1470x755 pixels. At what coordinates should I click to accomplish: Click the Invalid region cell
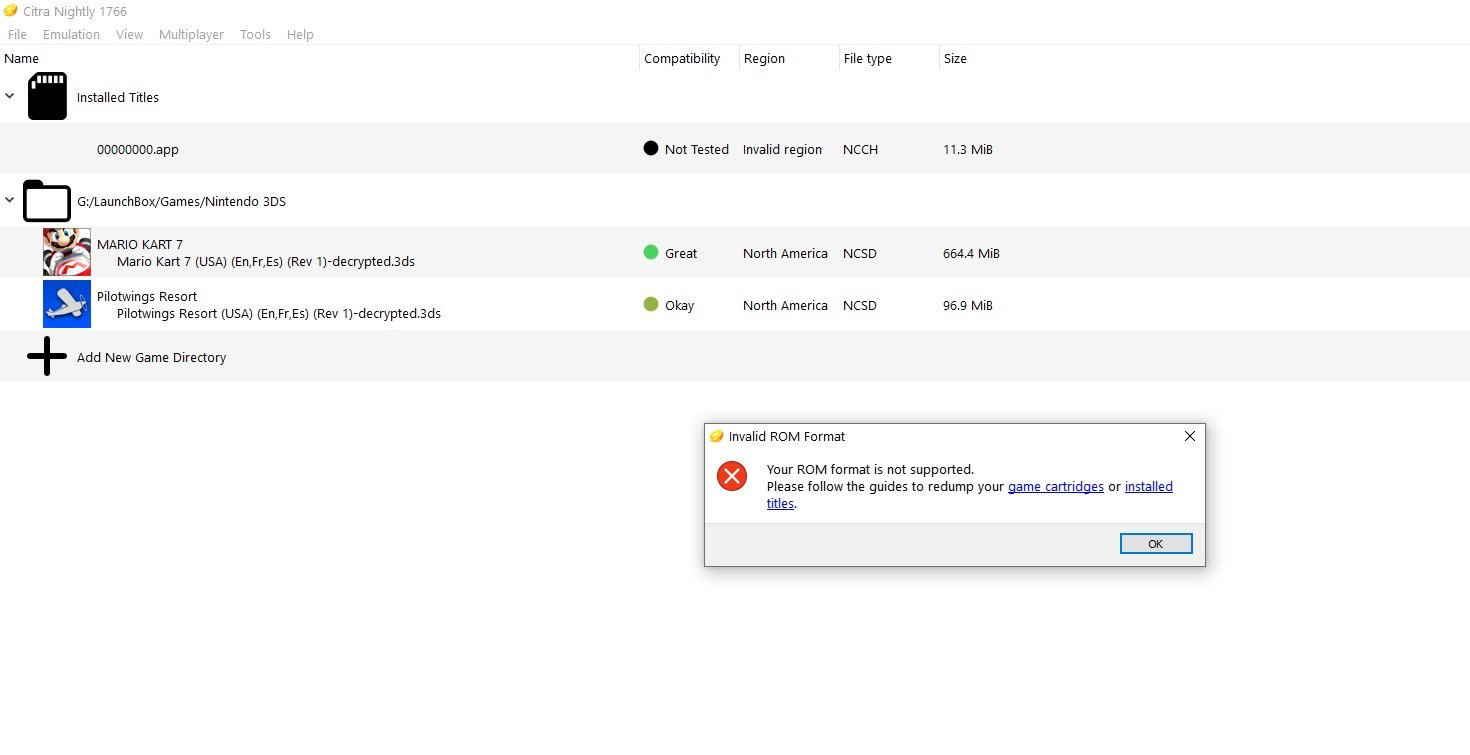(x=782, y=149)
